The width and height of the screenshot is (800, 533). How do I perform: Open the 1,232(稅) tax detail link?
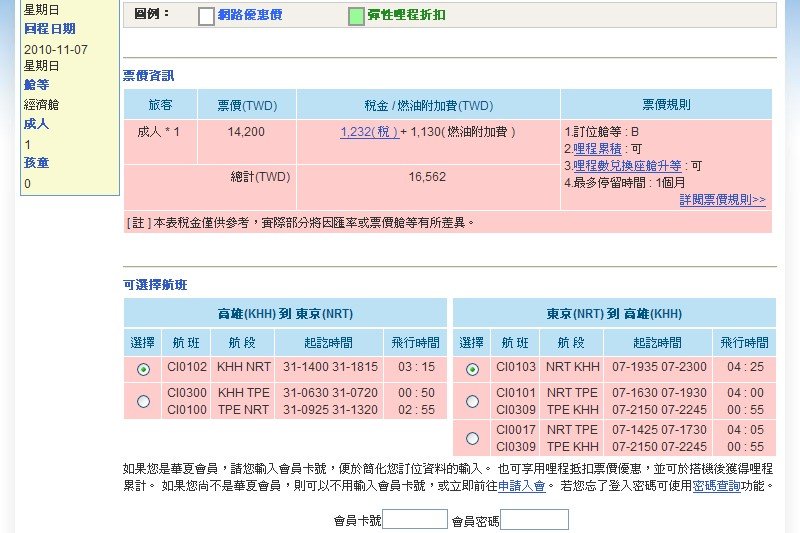[369, 132]
